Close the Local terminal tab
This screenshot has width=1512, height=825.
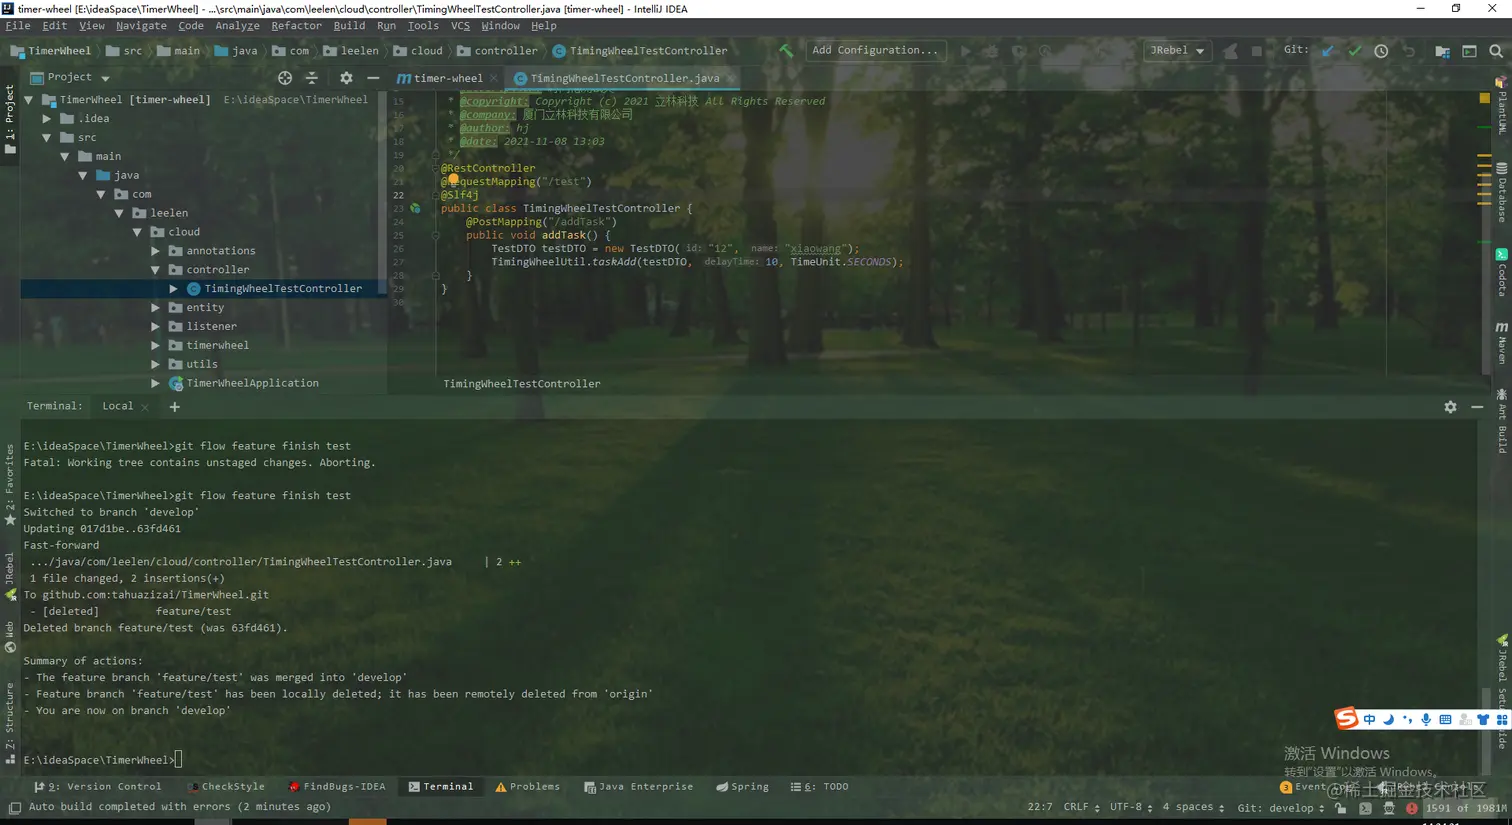[145, 407]
